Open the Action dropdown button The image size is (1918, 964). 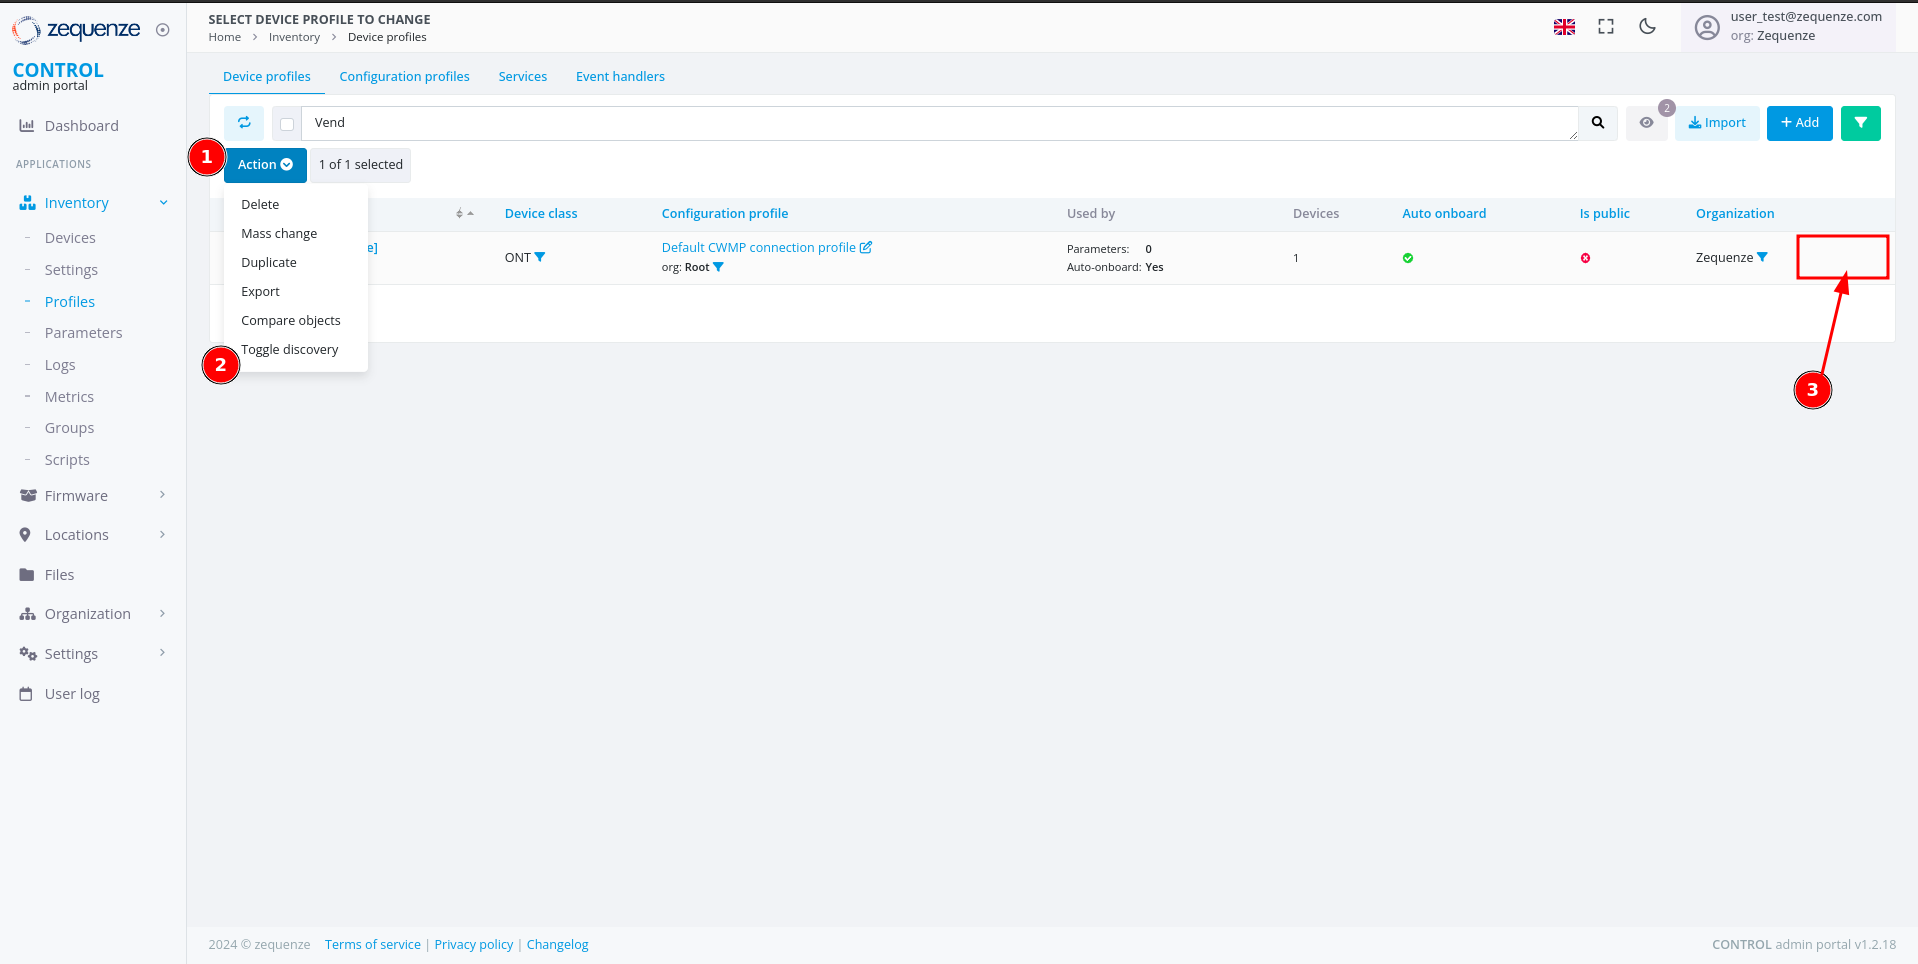265,165
